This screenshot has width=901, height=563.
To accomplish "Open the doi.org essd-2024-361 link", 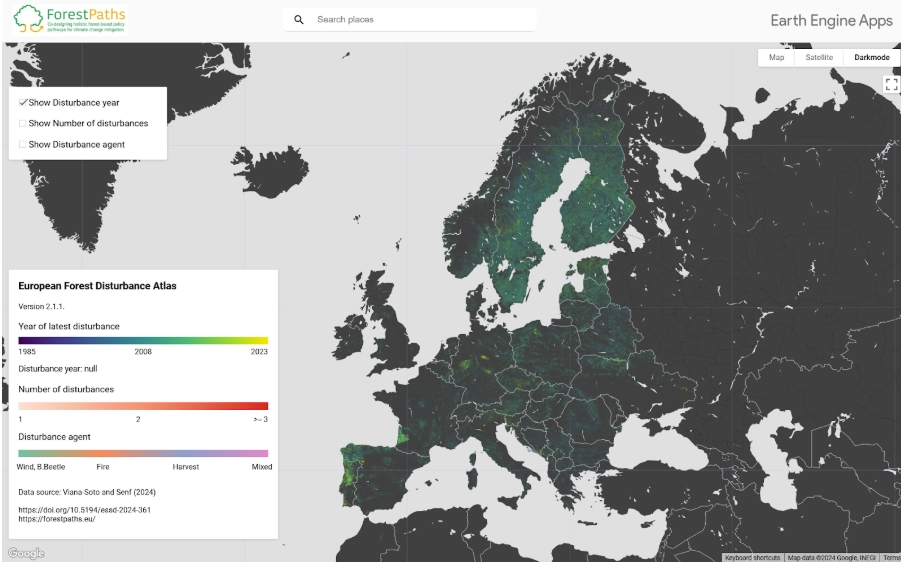I will coord(84,510).
